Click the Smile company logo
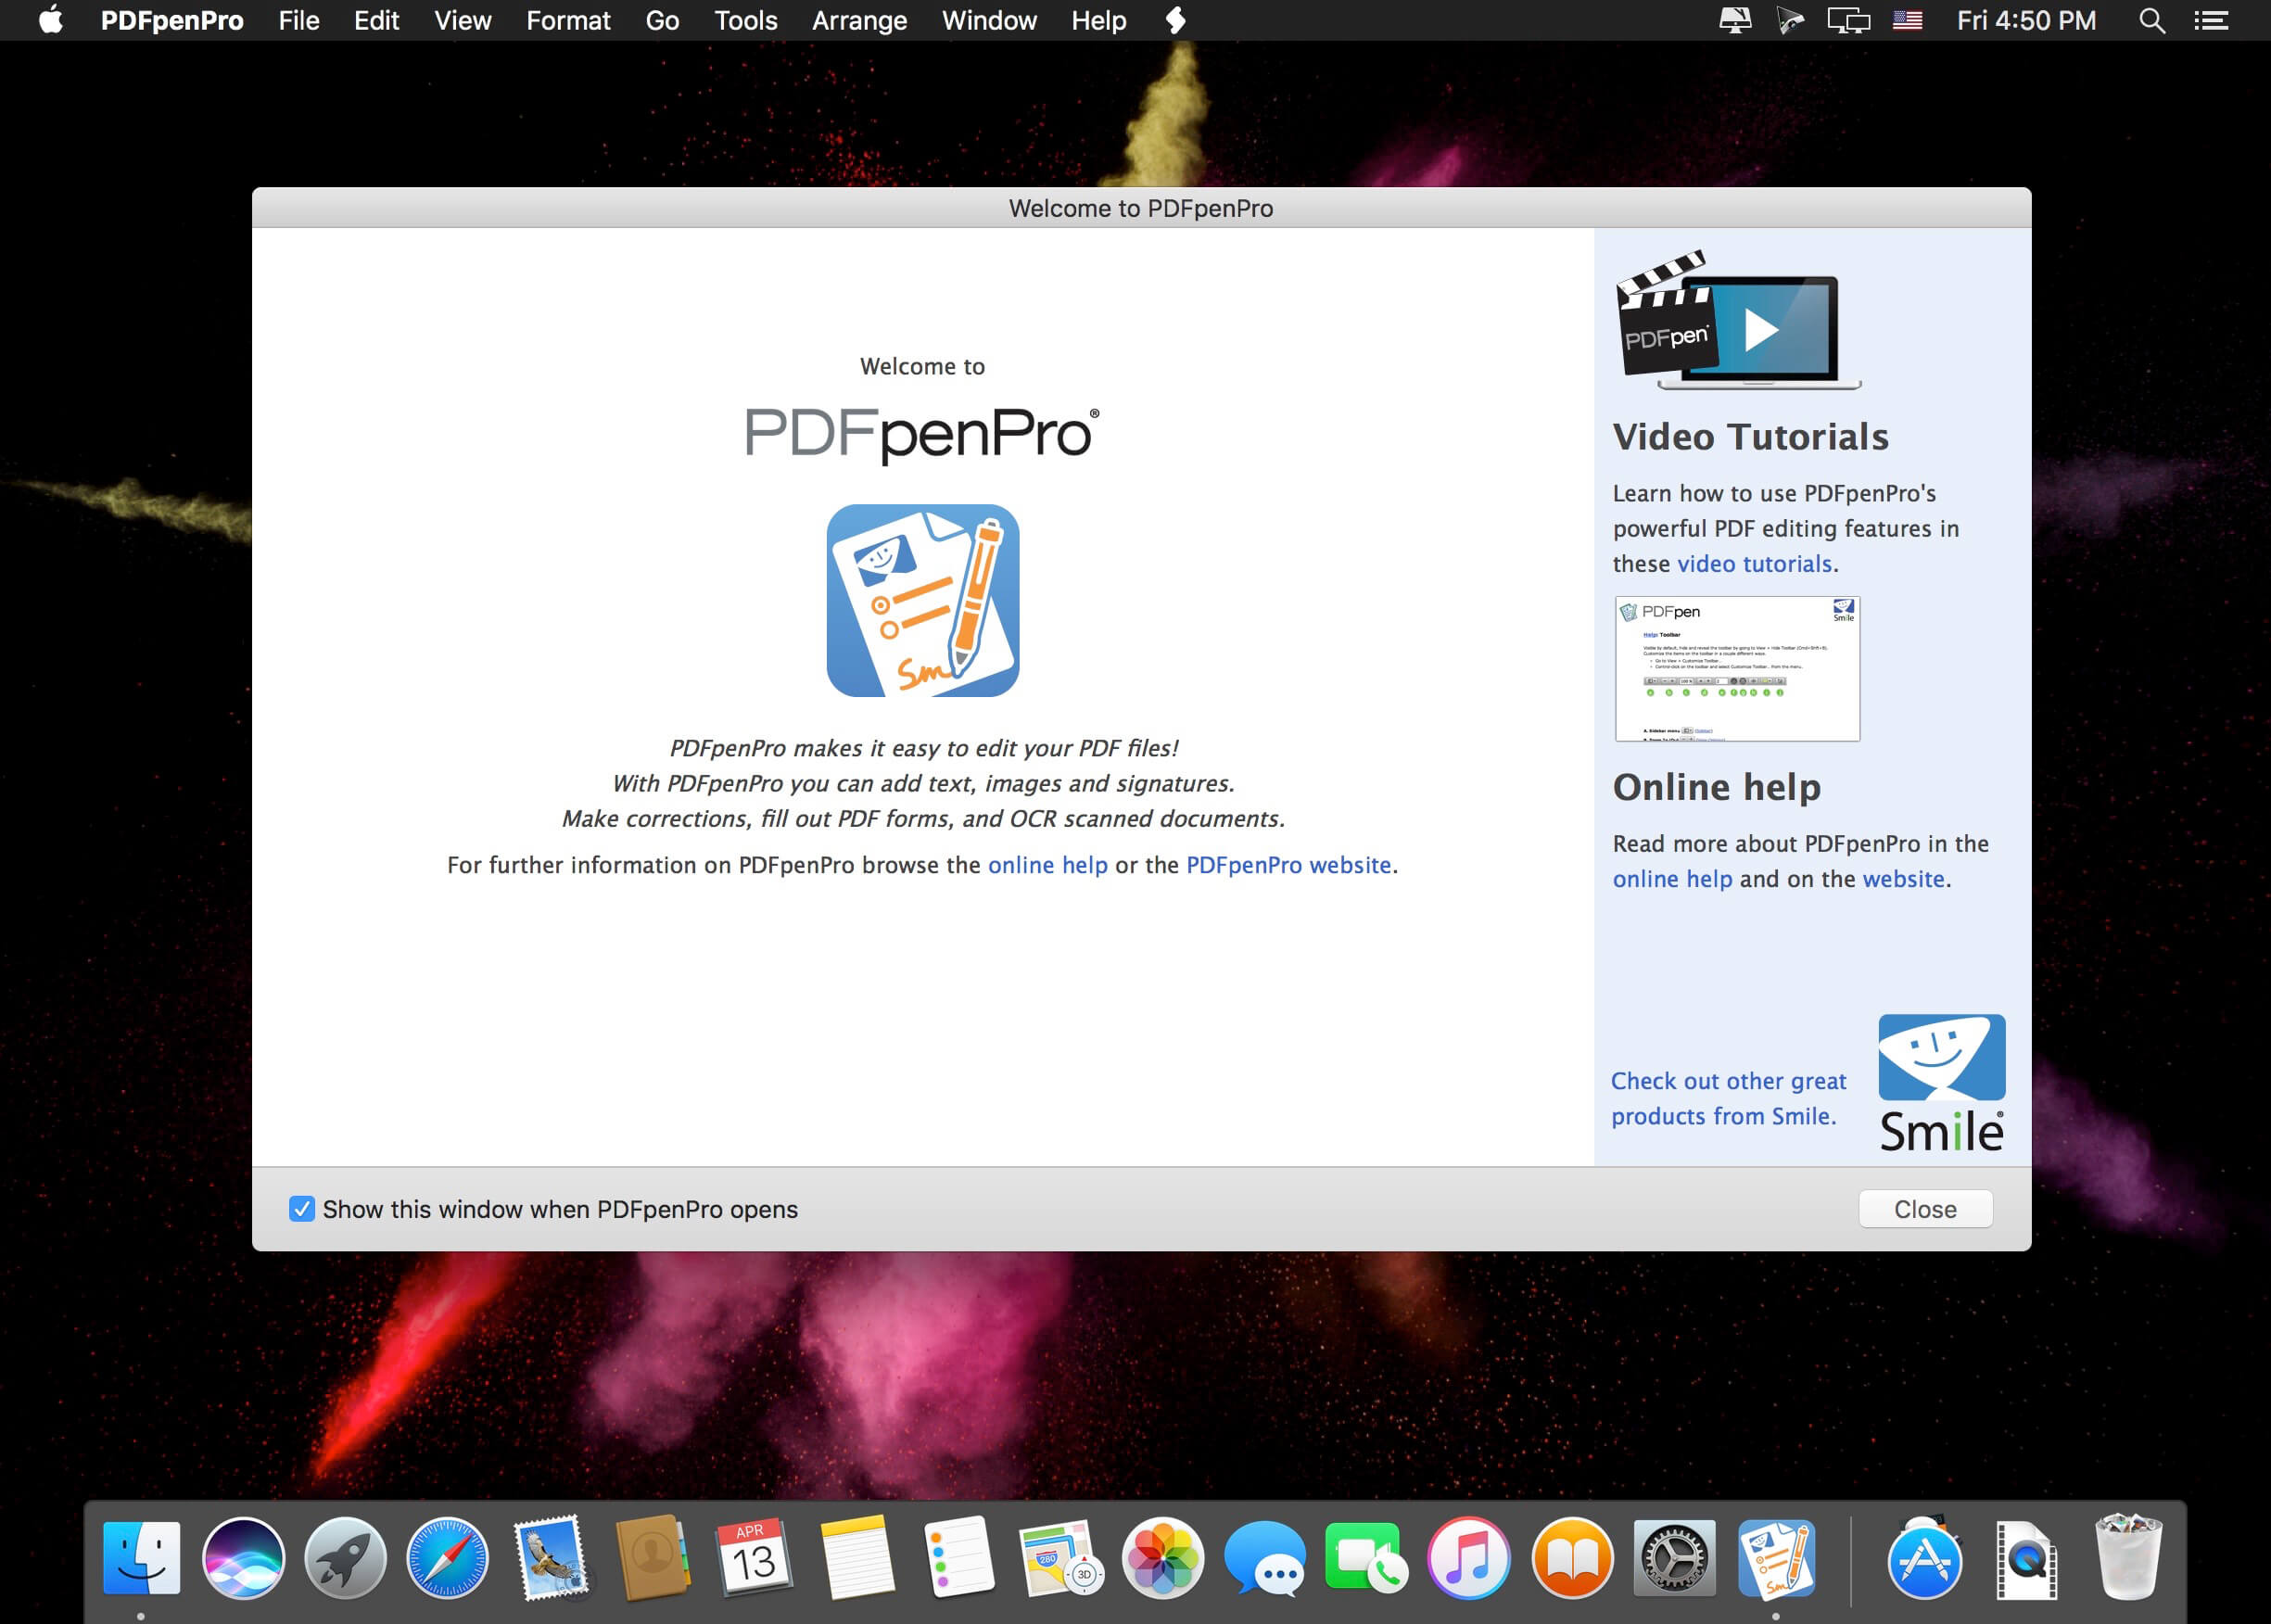 (x=1941, y=1083)
